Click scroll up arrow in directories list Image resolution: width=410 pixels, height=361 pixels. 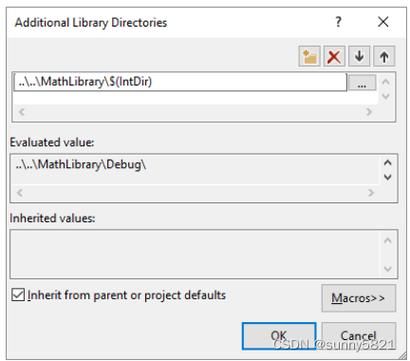pos(386,81)
